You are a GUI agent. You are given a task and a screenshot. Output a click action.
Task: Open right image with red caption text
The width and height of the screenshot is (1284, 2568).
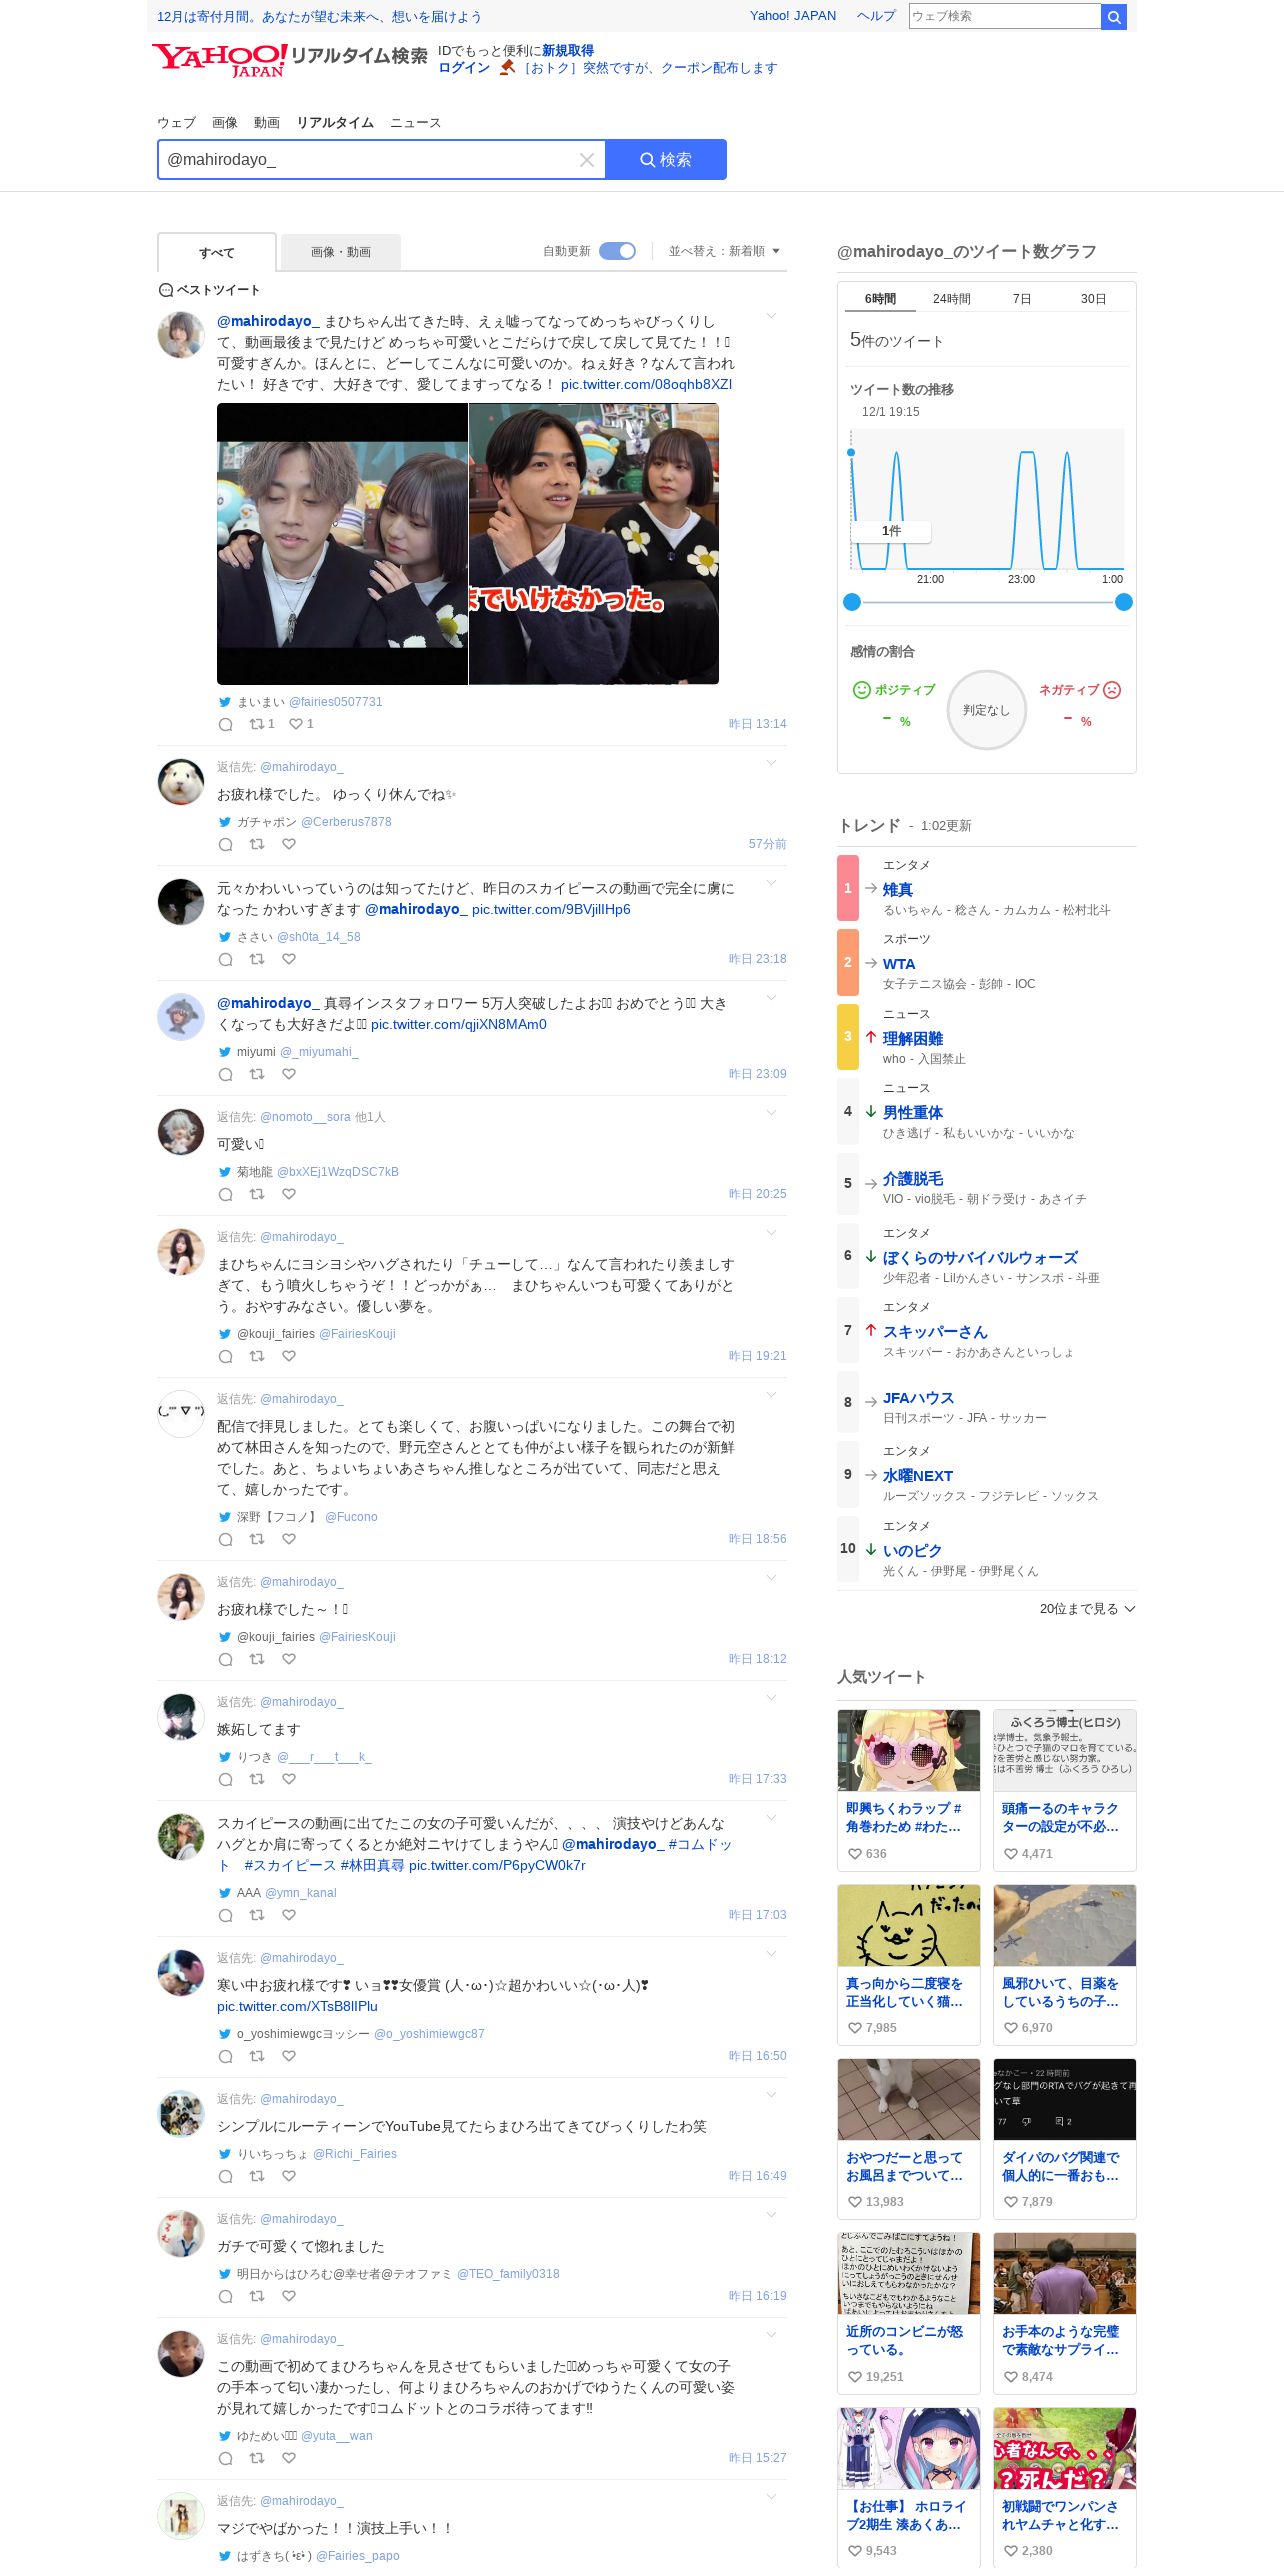(x=594, y=544)
